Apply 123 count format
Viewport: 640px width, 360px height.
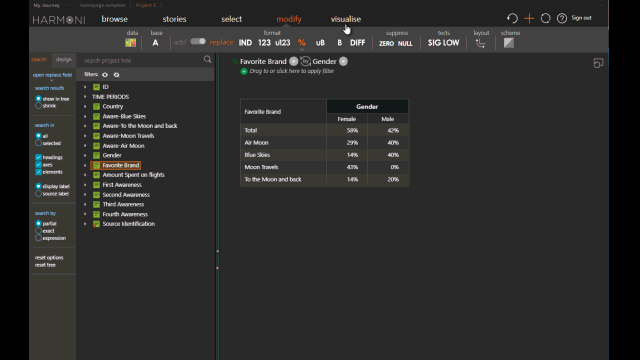click(x=264, y=43)
